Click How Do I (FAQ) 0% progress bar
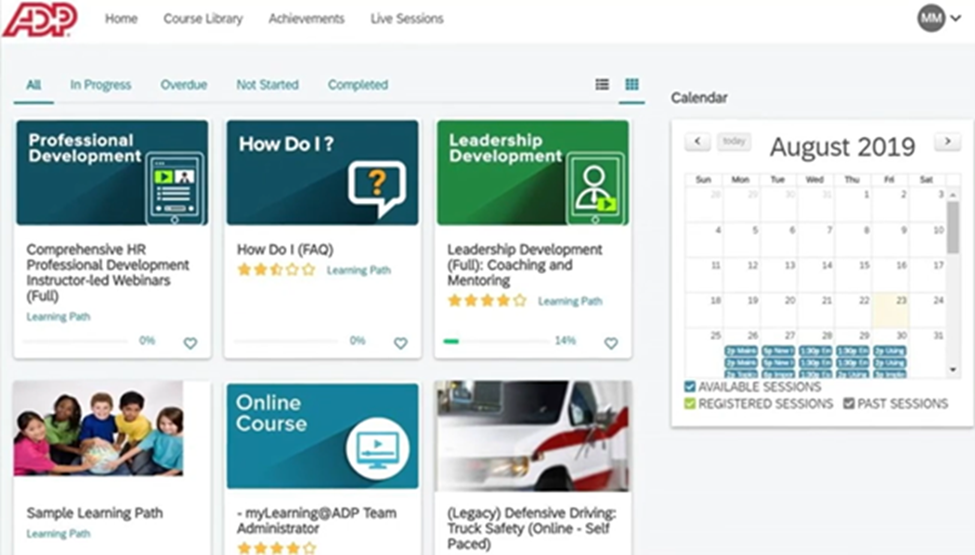 [x=285, y=341]
